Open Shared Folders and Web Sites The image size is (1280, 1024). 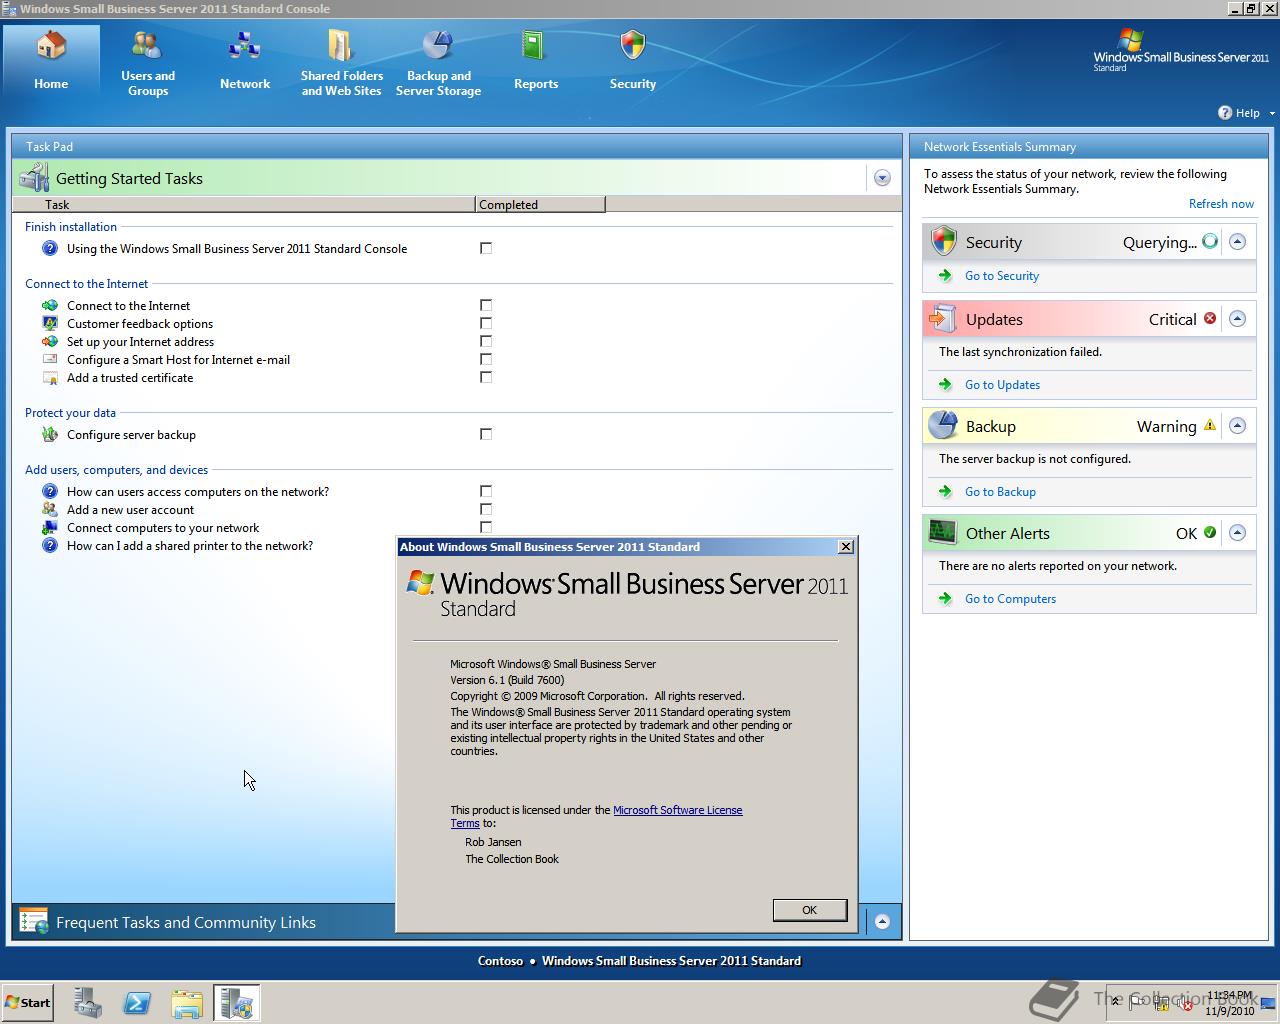[341, 64]
